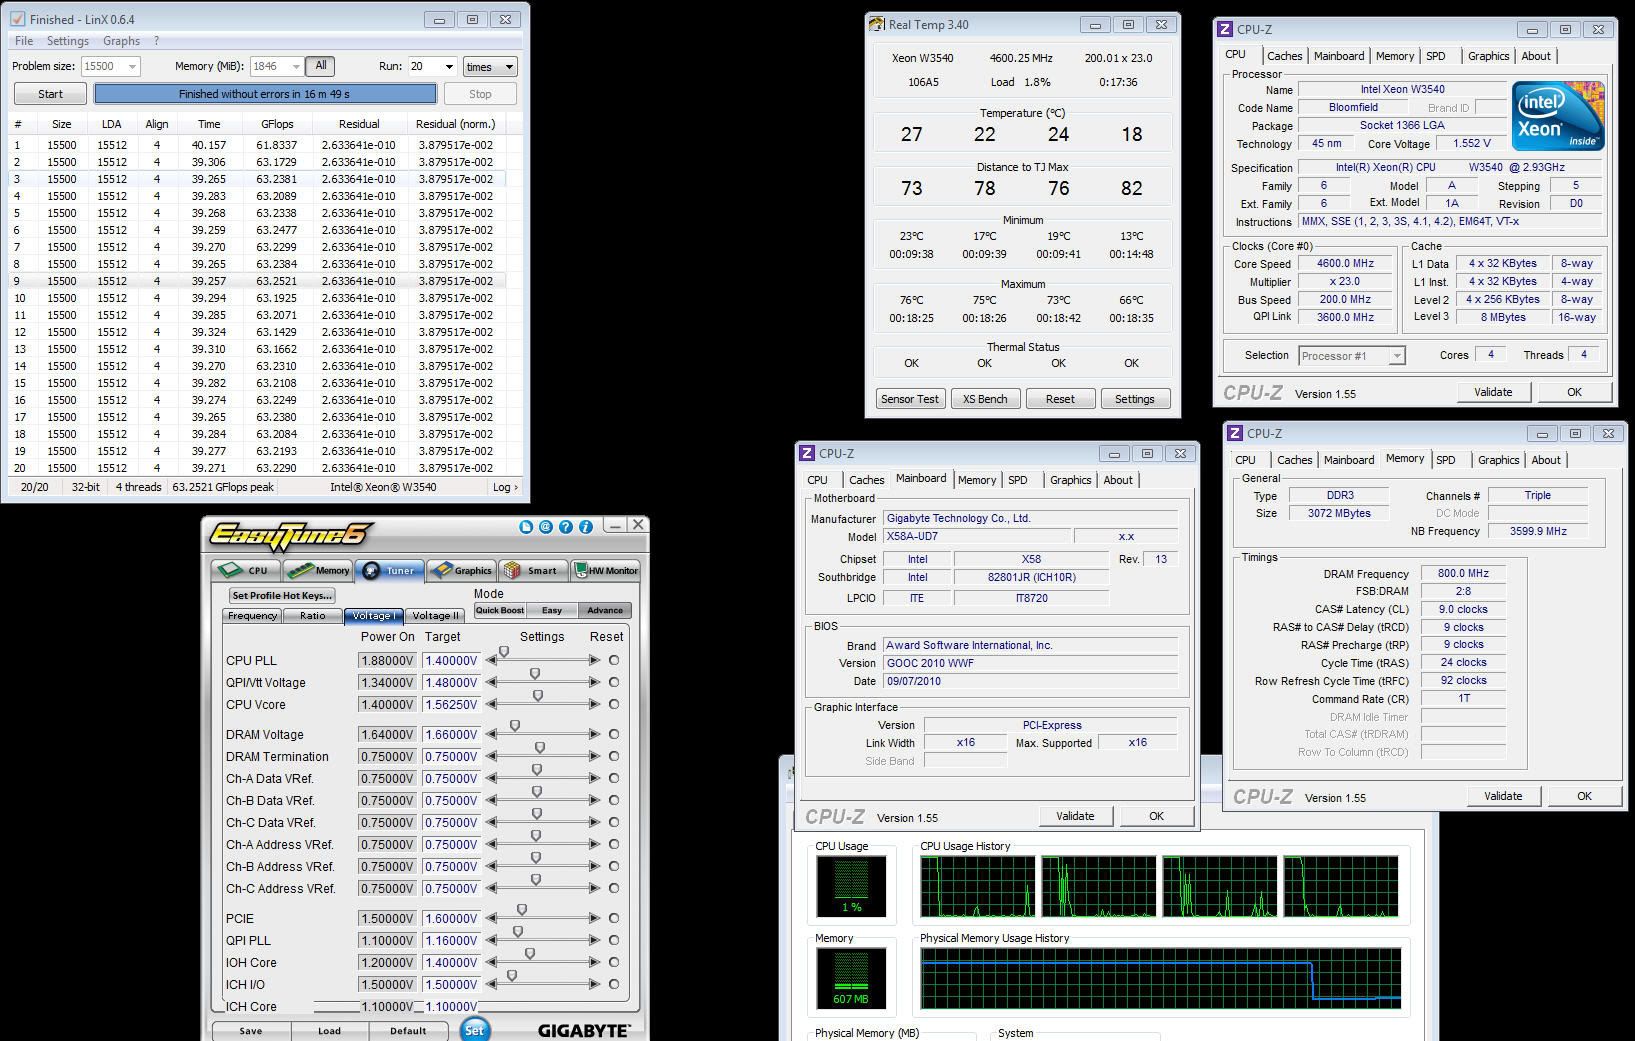Switch to EasyTune6 CPU tab

(x=246, y=570)
